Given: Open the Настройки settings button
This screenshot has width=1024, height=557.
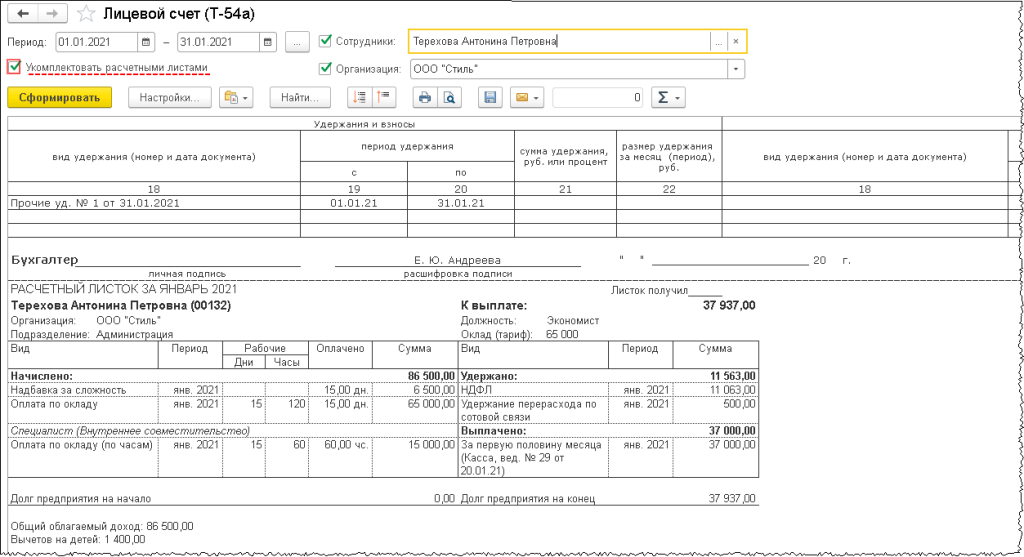Looking at the screenshot, I should (170, 97).
